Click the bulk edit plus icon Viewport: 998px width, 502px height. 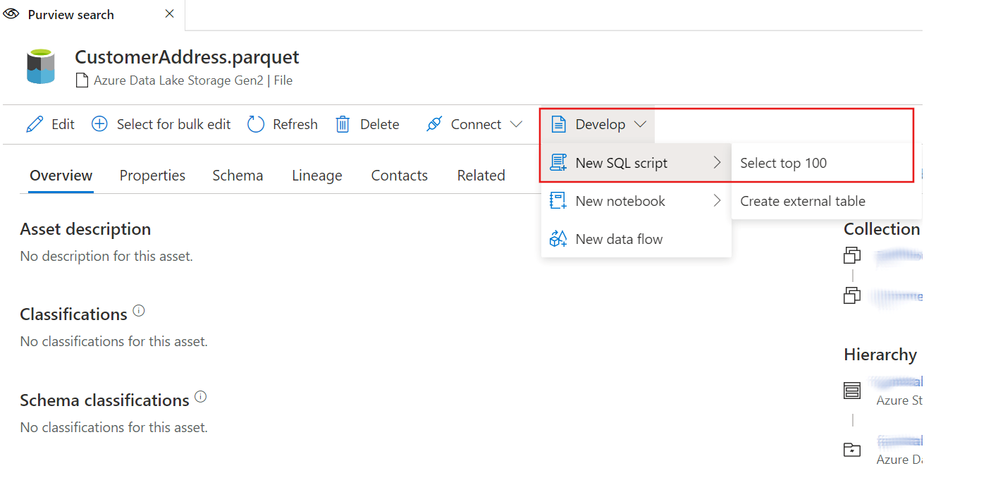coord(99,124)
